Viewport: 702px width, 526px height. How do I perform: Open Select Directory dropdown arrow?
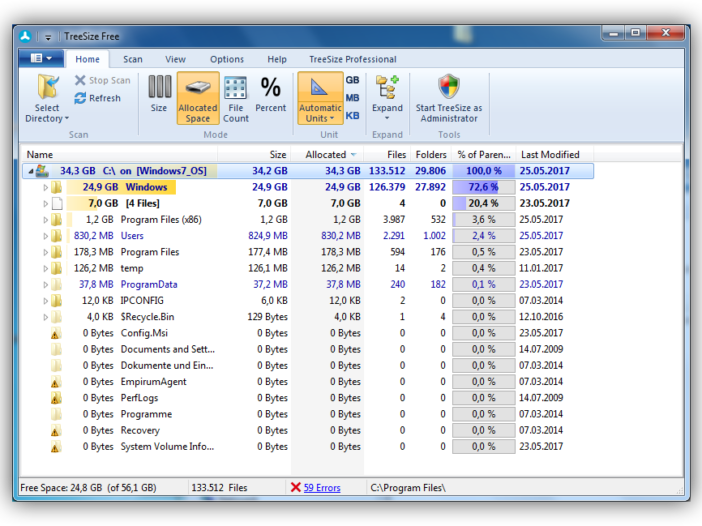coord(67,119)
